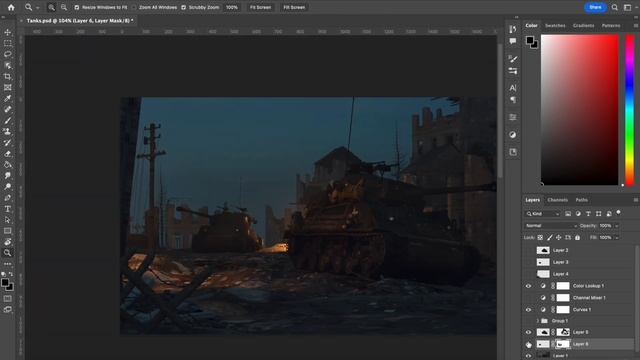
Task: Open the Fill slider dropdown arrow
Action: point(617,238)
